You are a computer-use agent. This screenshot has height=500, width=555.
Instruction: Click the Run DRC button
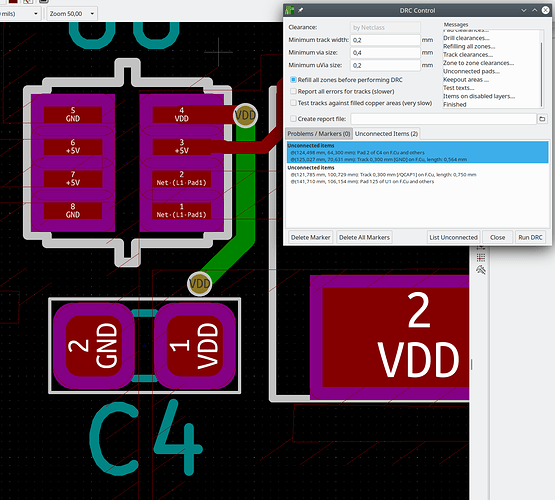(x=530, y=237)
